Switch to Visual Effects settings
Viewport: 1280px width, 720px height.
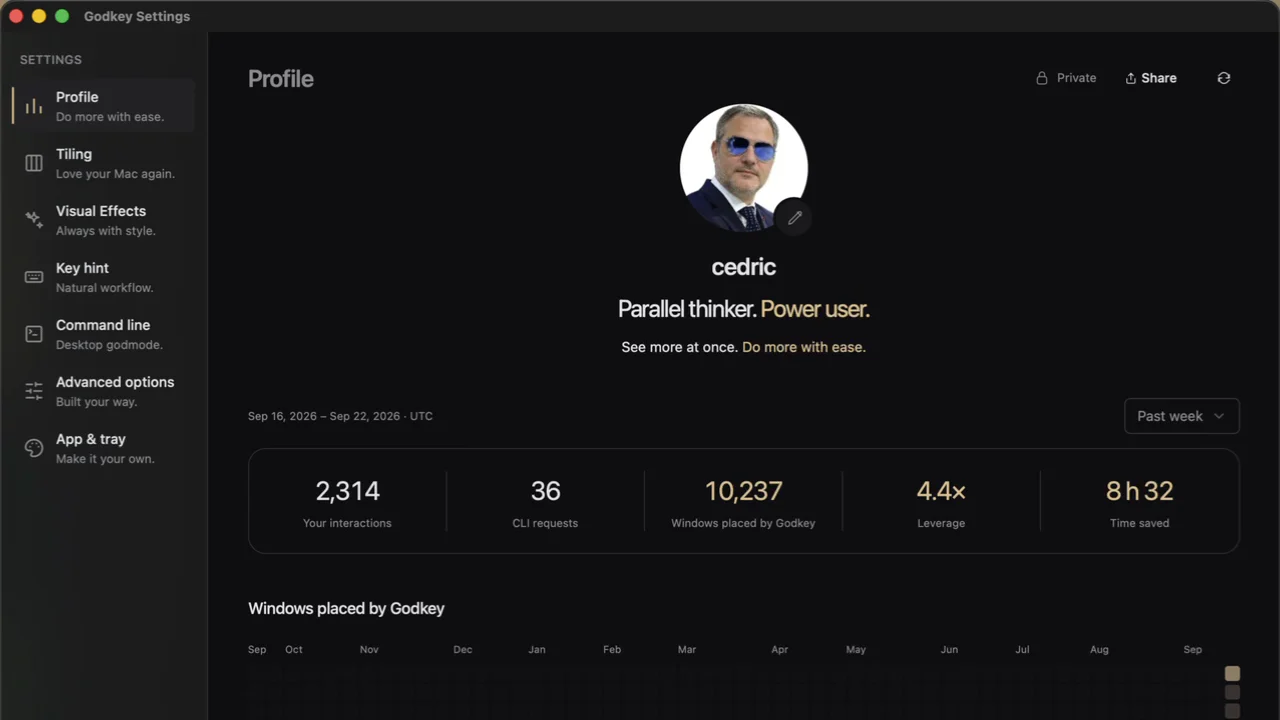pos(103,220)
